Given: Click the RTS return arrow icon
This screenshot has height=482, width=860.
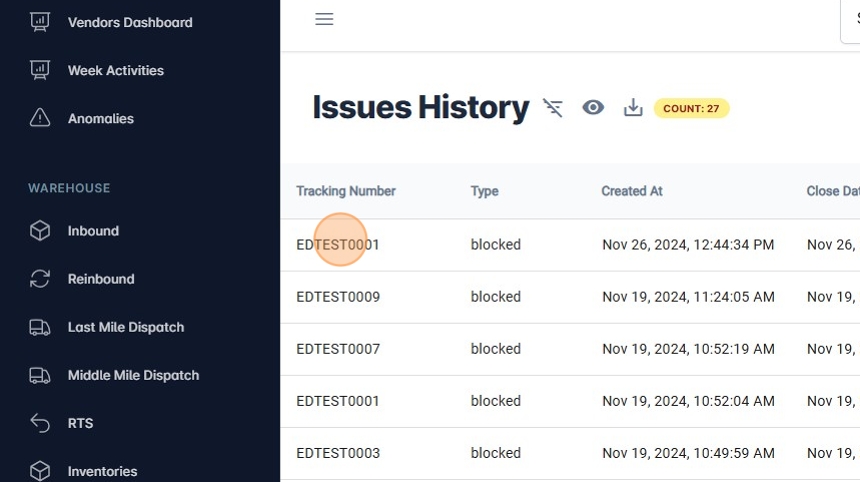Looking at the screenshot, I should coord(40,423).
